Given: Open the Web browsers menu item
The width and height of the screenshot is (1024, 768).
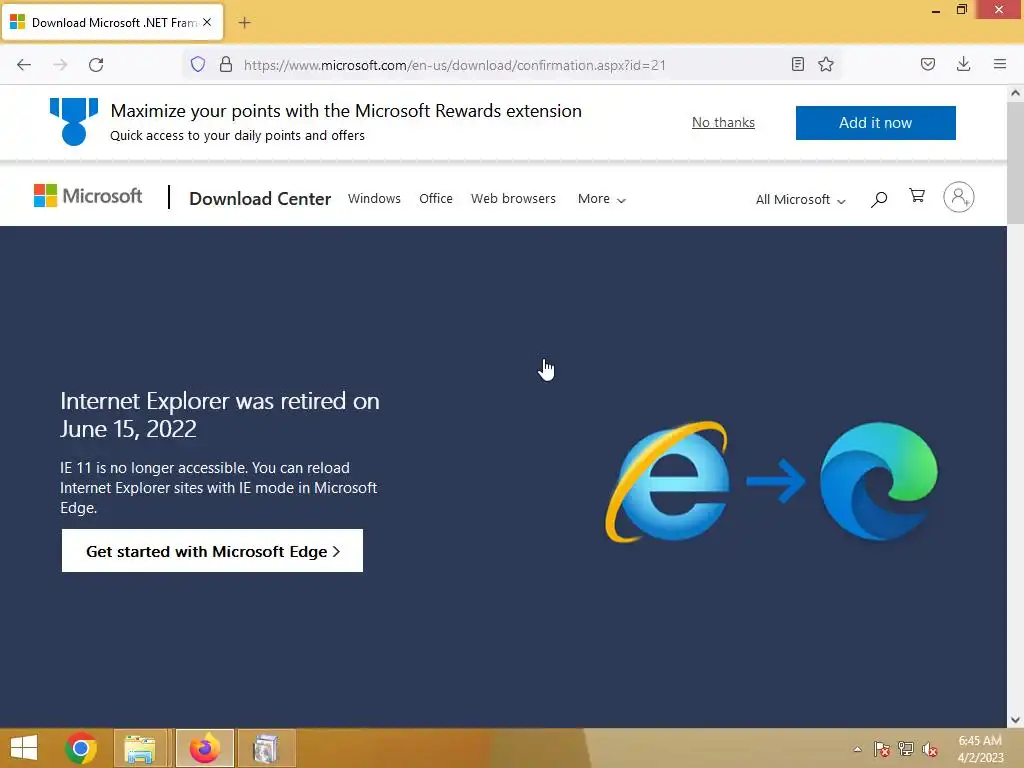Looking at the screenshot, I should pyautogui.click(x=513, y=199).
